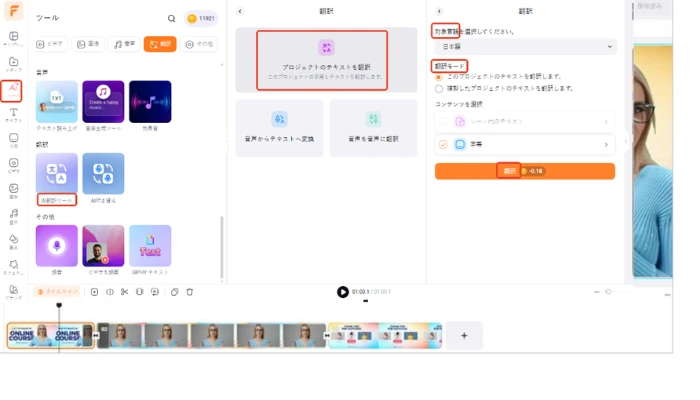The height and width of the screenshot is (400, 700).
Task: Click the timeline zoom-out minus
Action: tap(597, 292)
